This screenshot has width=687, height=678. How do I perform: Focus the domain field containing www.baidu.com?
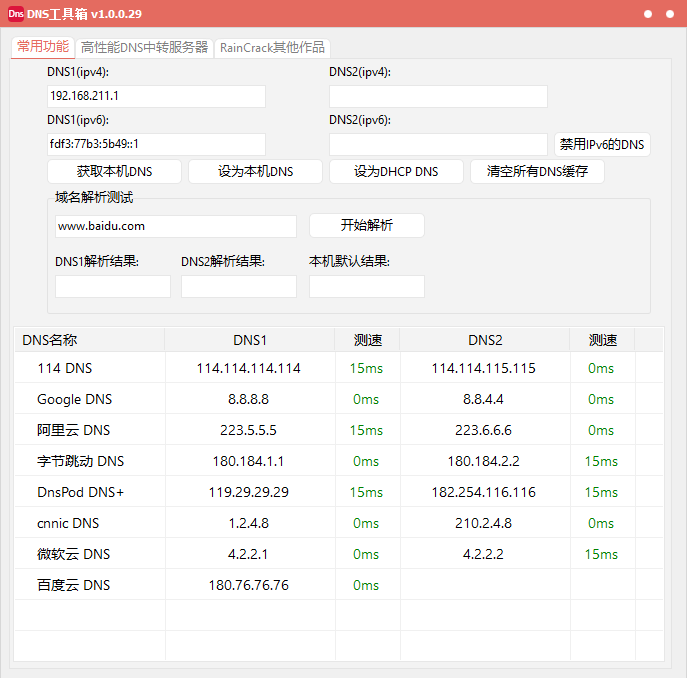pos(176,226)
